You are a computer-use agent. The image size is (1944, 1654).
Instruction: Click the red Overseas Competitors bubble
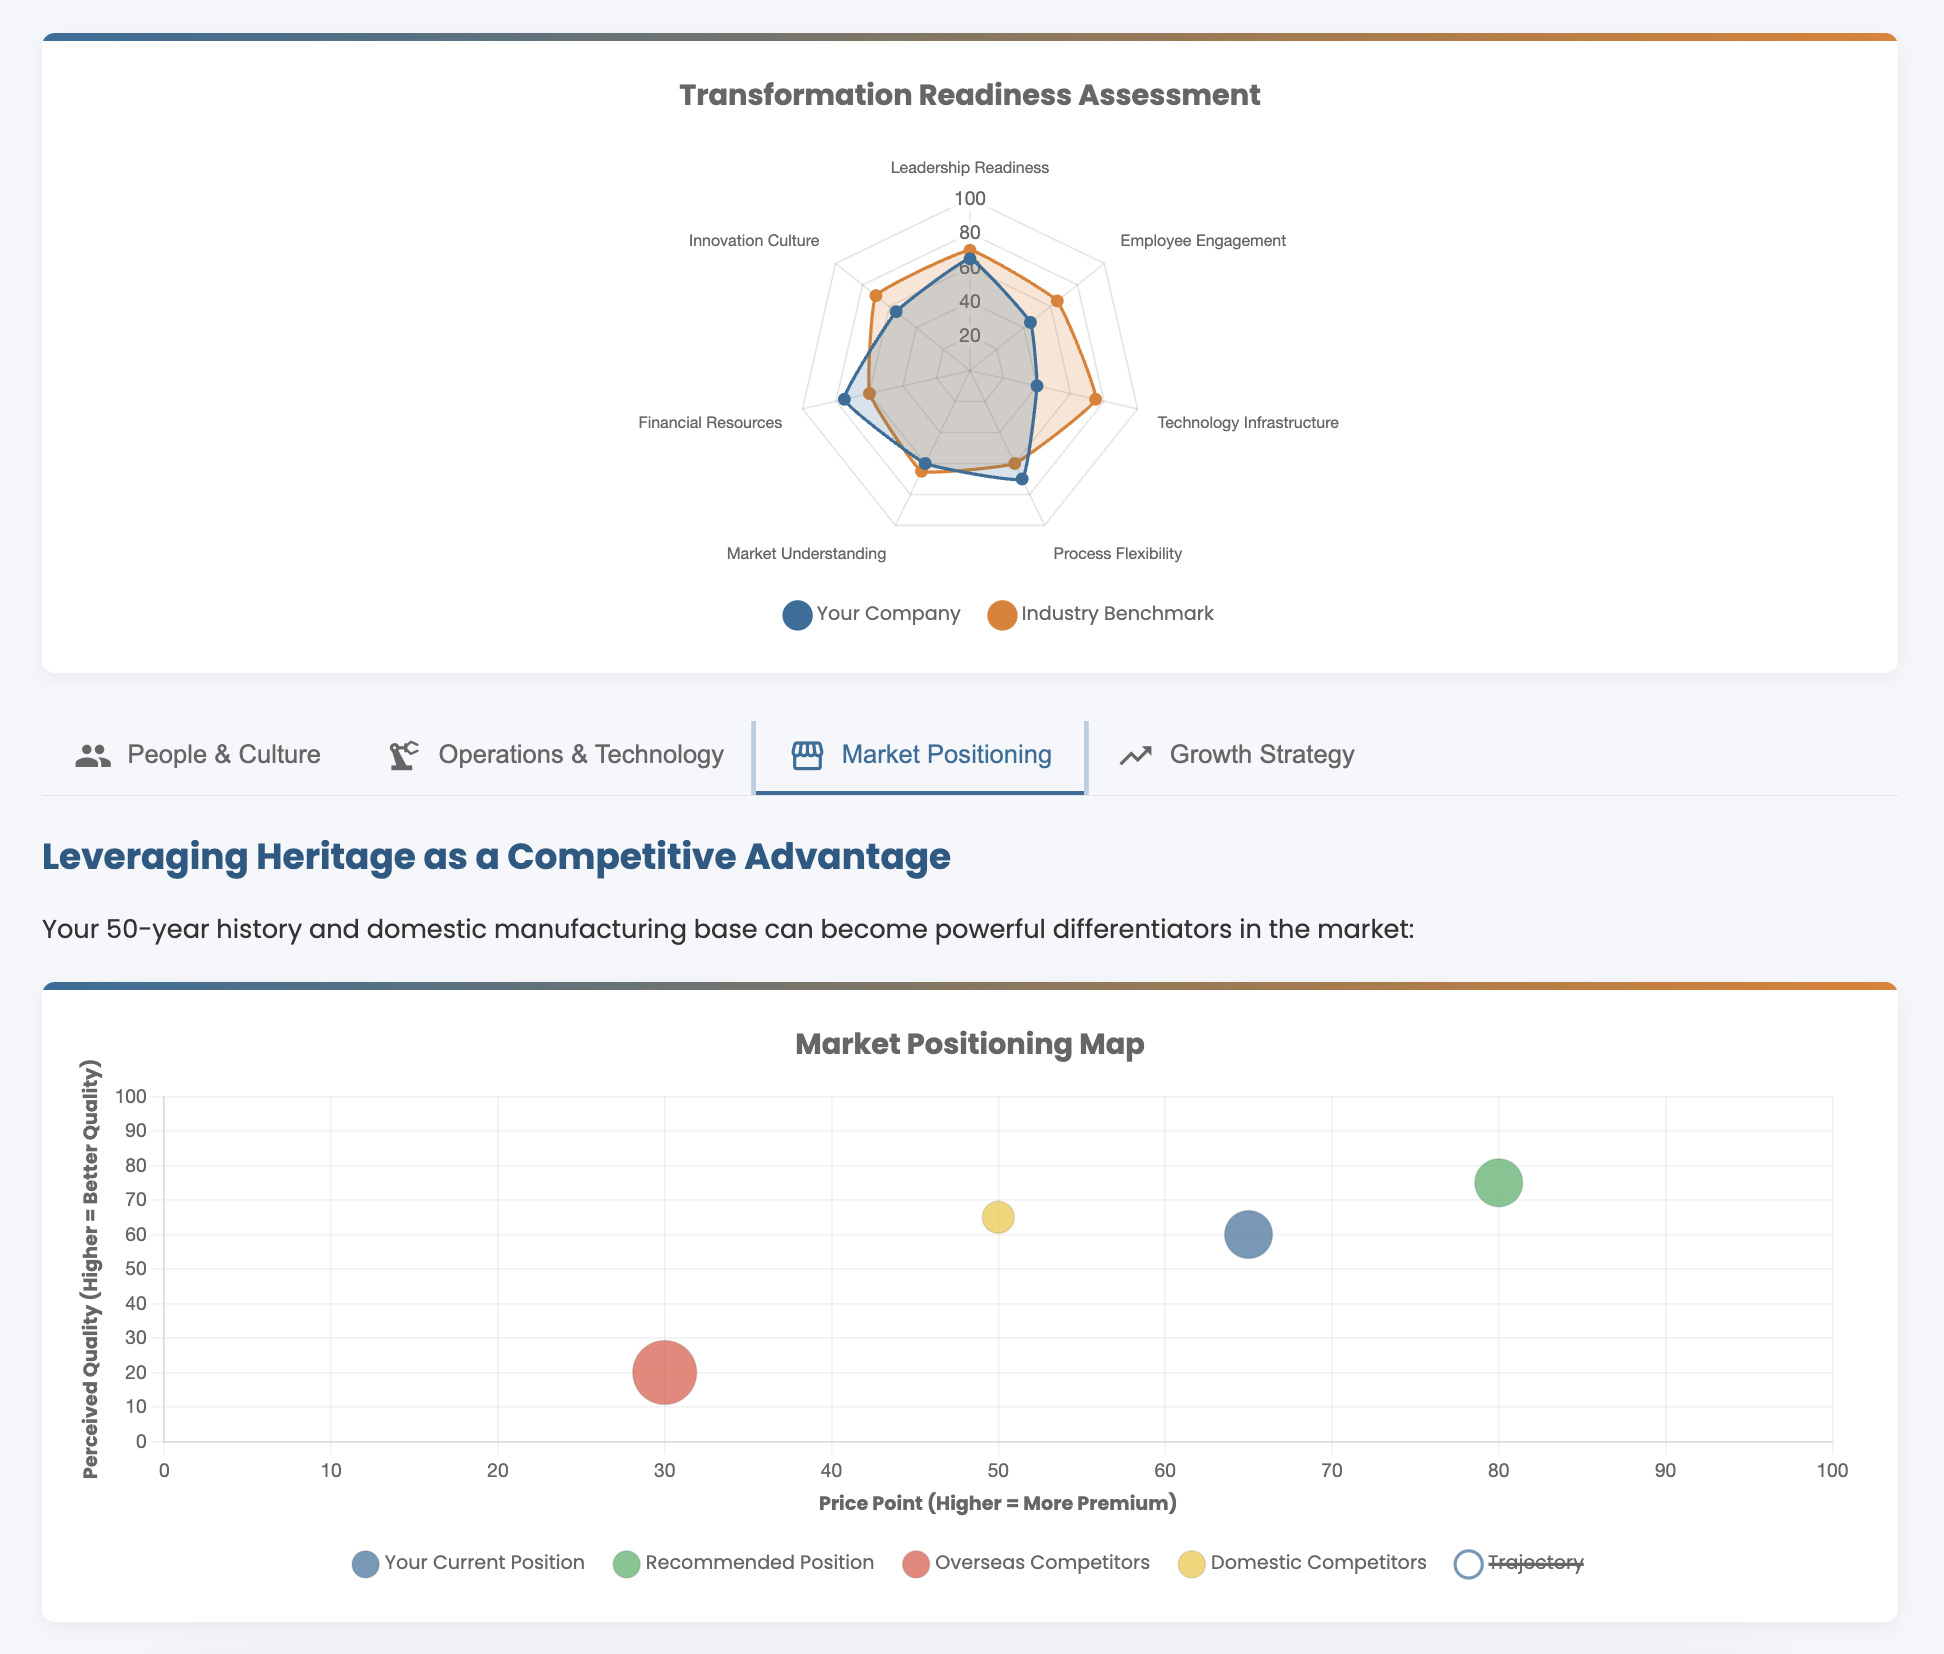[664, 1372]
